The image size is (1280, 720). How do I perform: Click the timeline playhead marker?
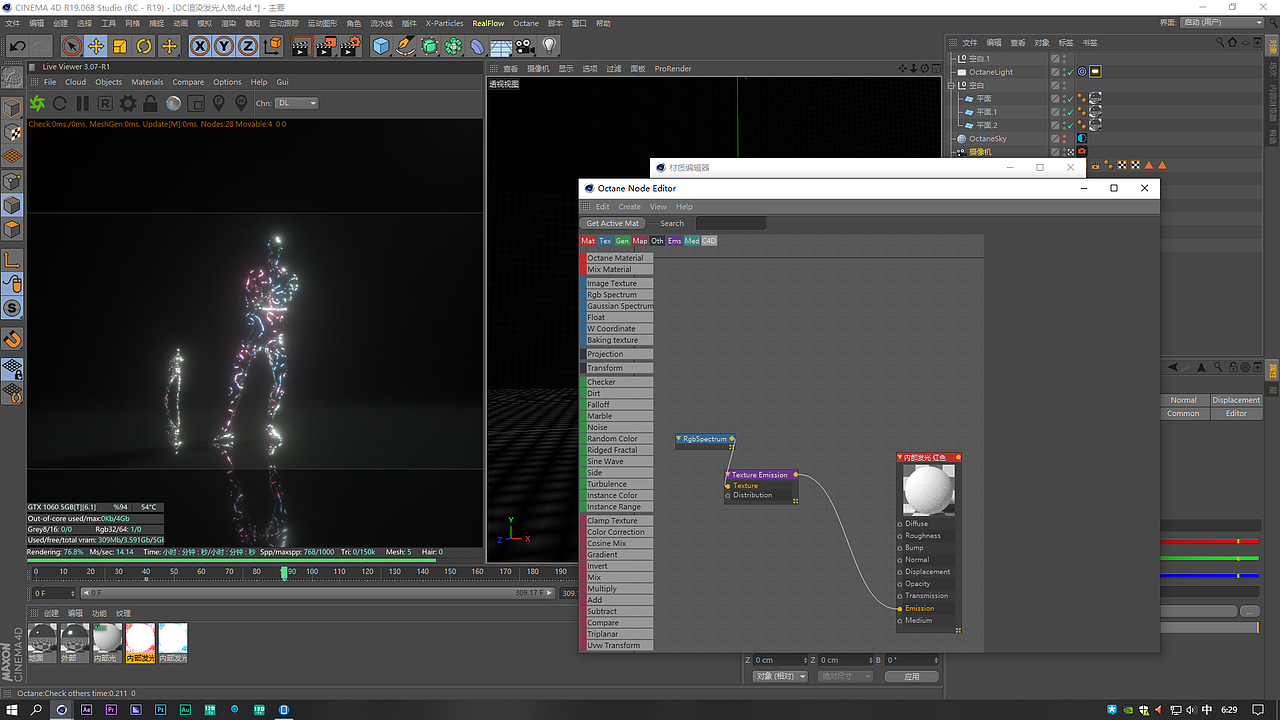click(284, 572)
